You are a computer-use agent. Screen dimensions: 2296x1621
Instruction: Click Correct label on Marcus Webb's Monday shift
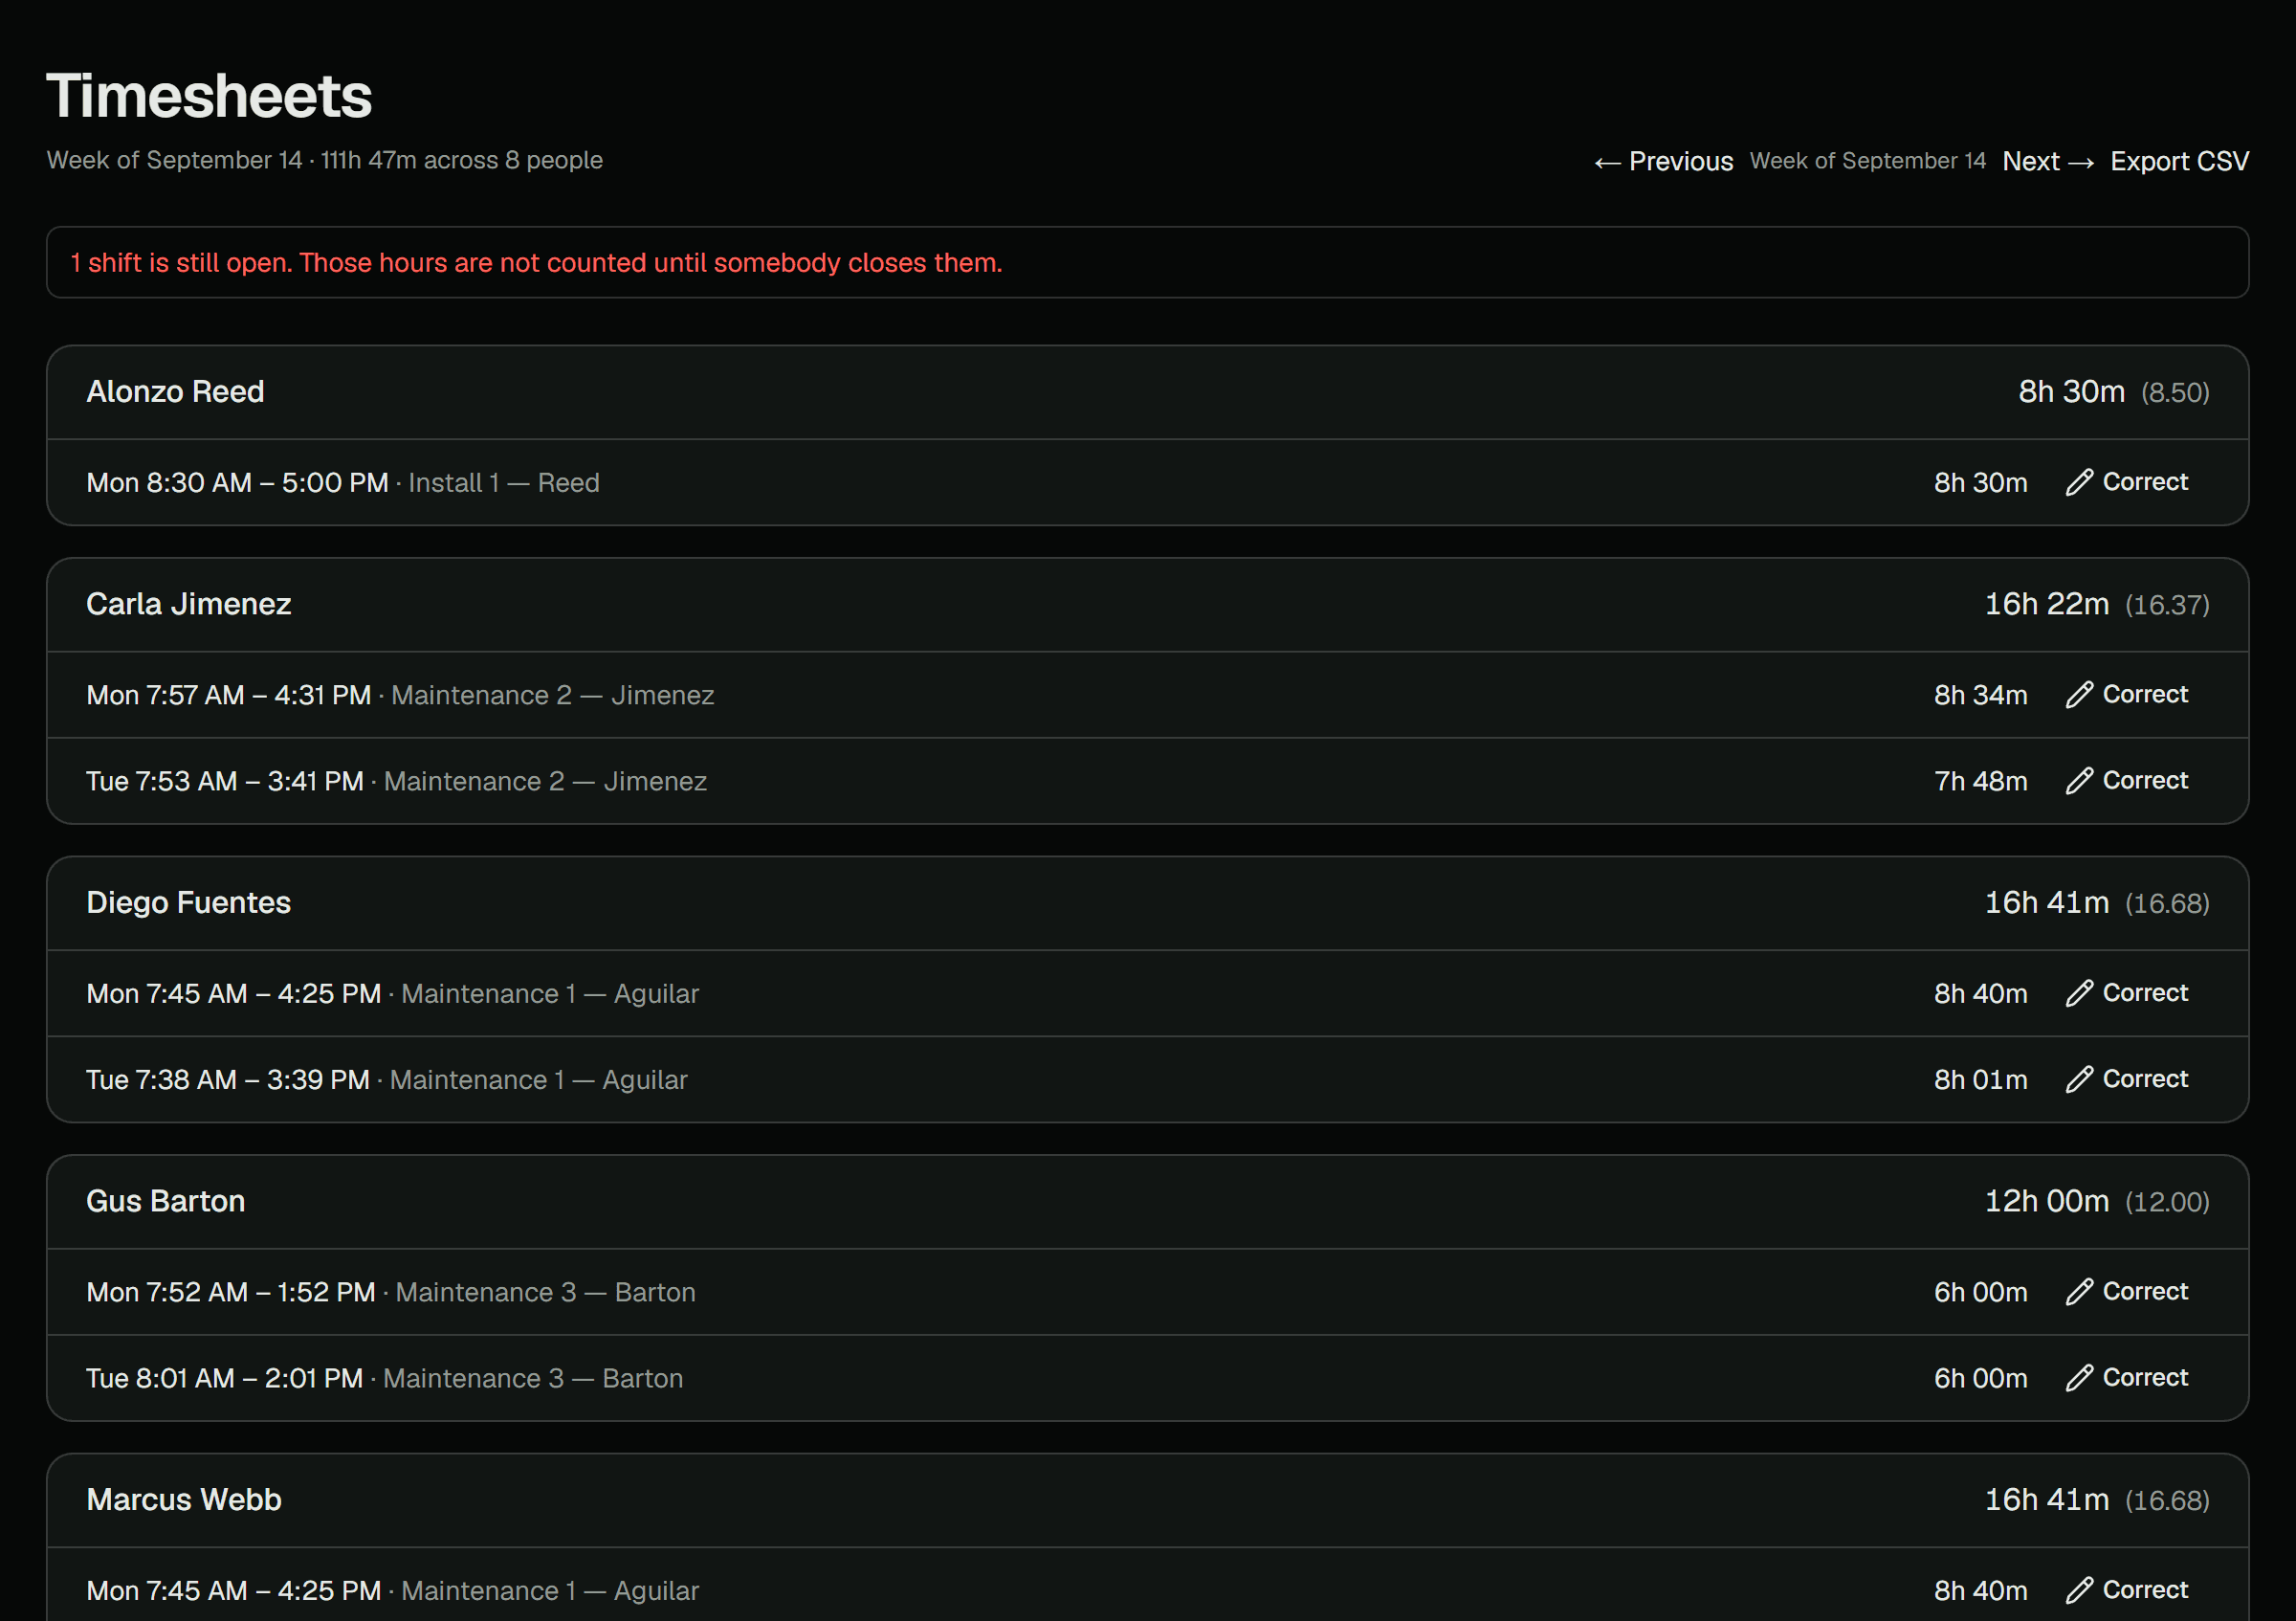pos(2145,1590)
